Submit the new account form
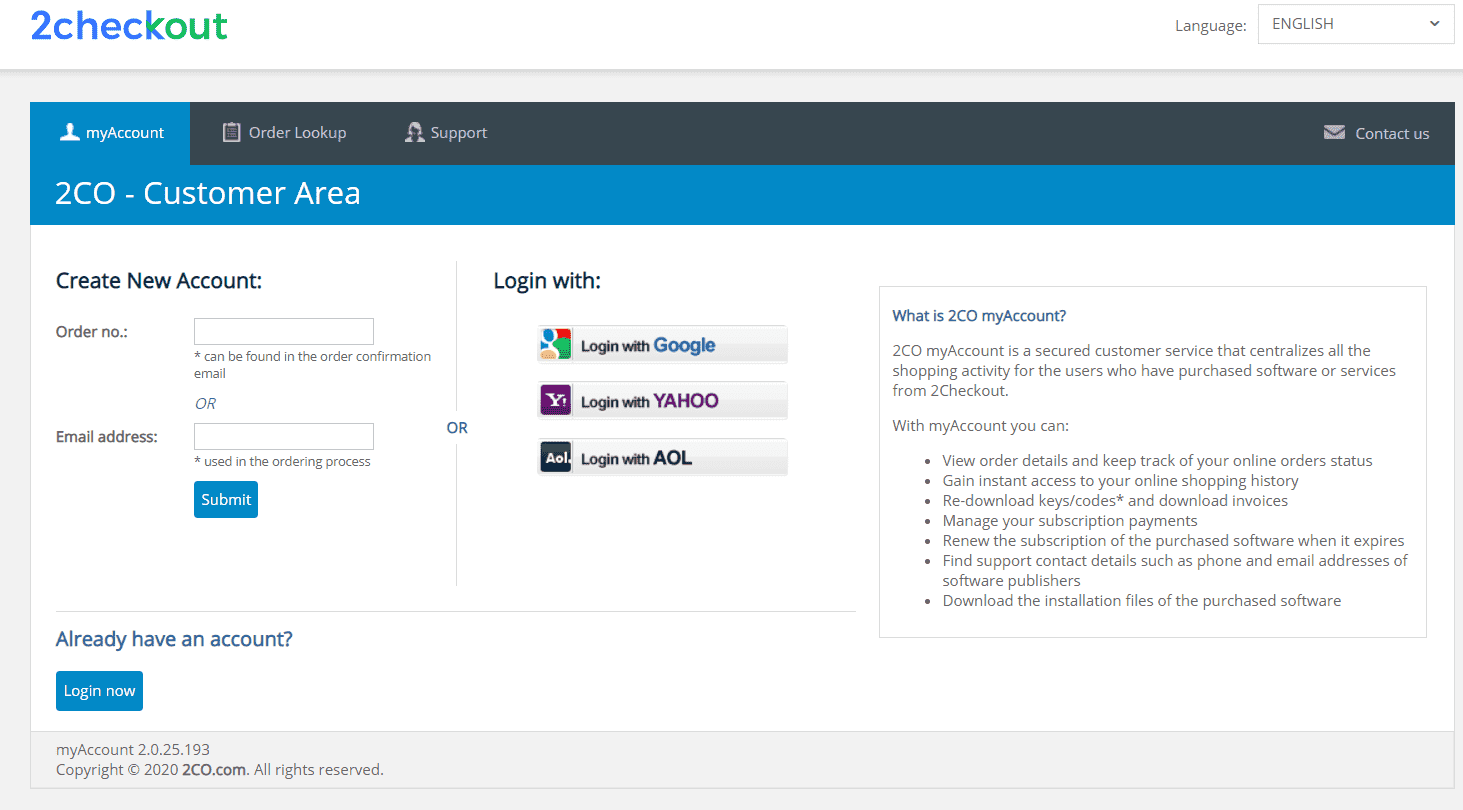Screen dimensions: 1463x810 click(225, 499)
